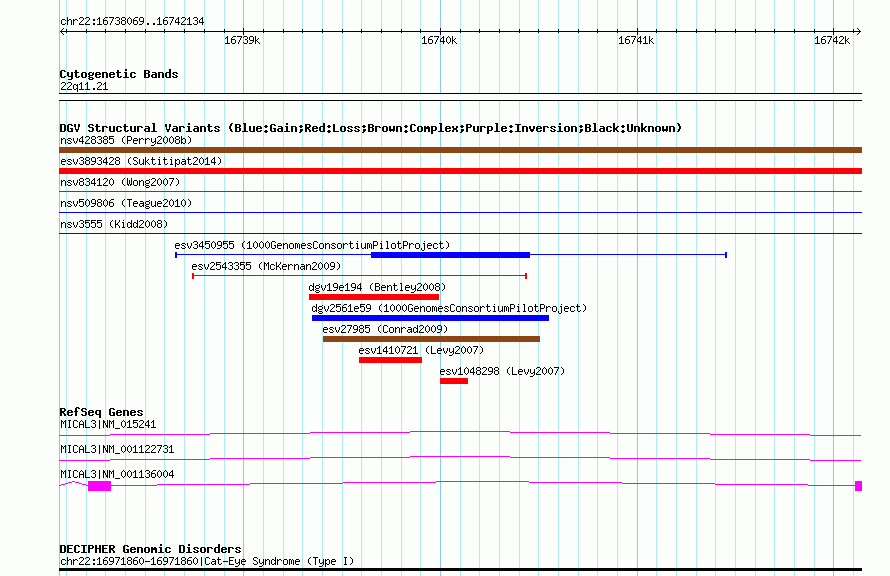Open MICAL3|NM_015241 transcript label
Screen dimensions: 890x576
tap(108, 424)
